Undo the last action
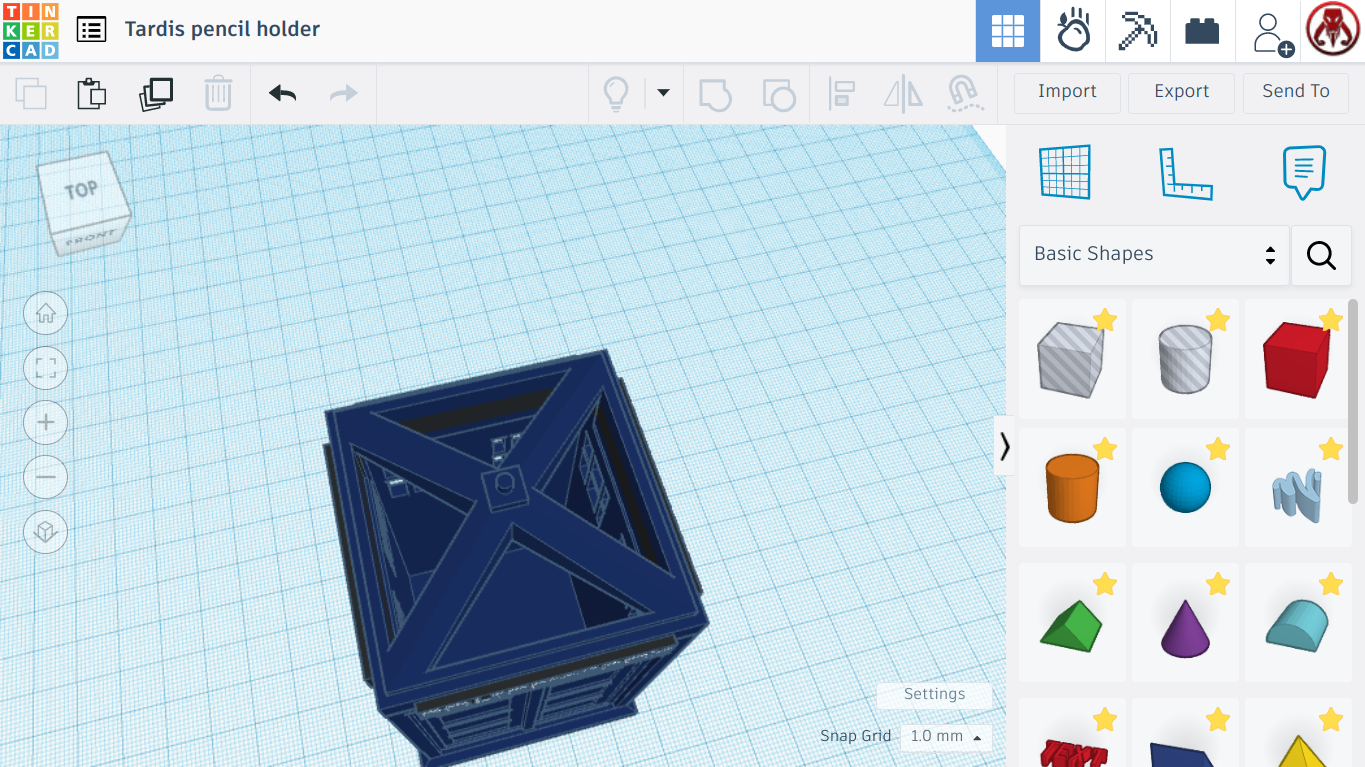The image size is (1365, 767). [x=282, y=94]
